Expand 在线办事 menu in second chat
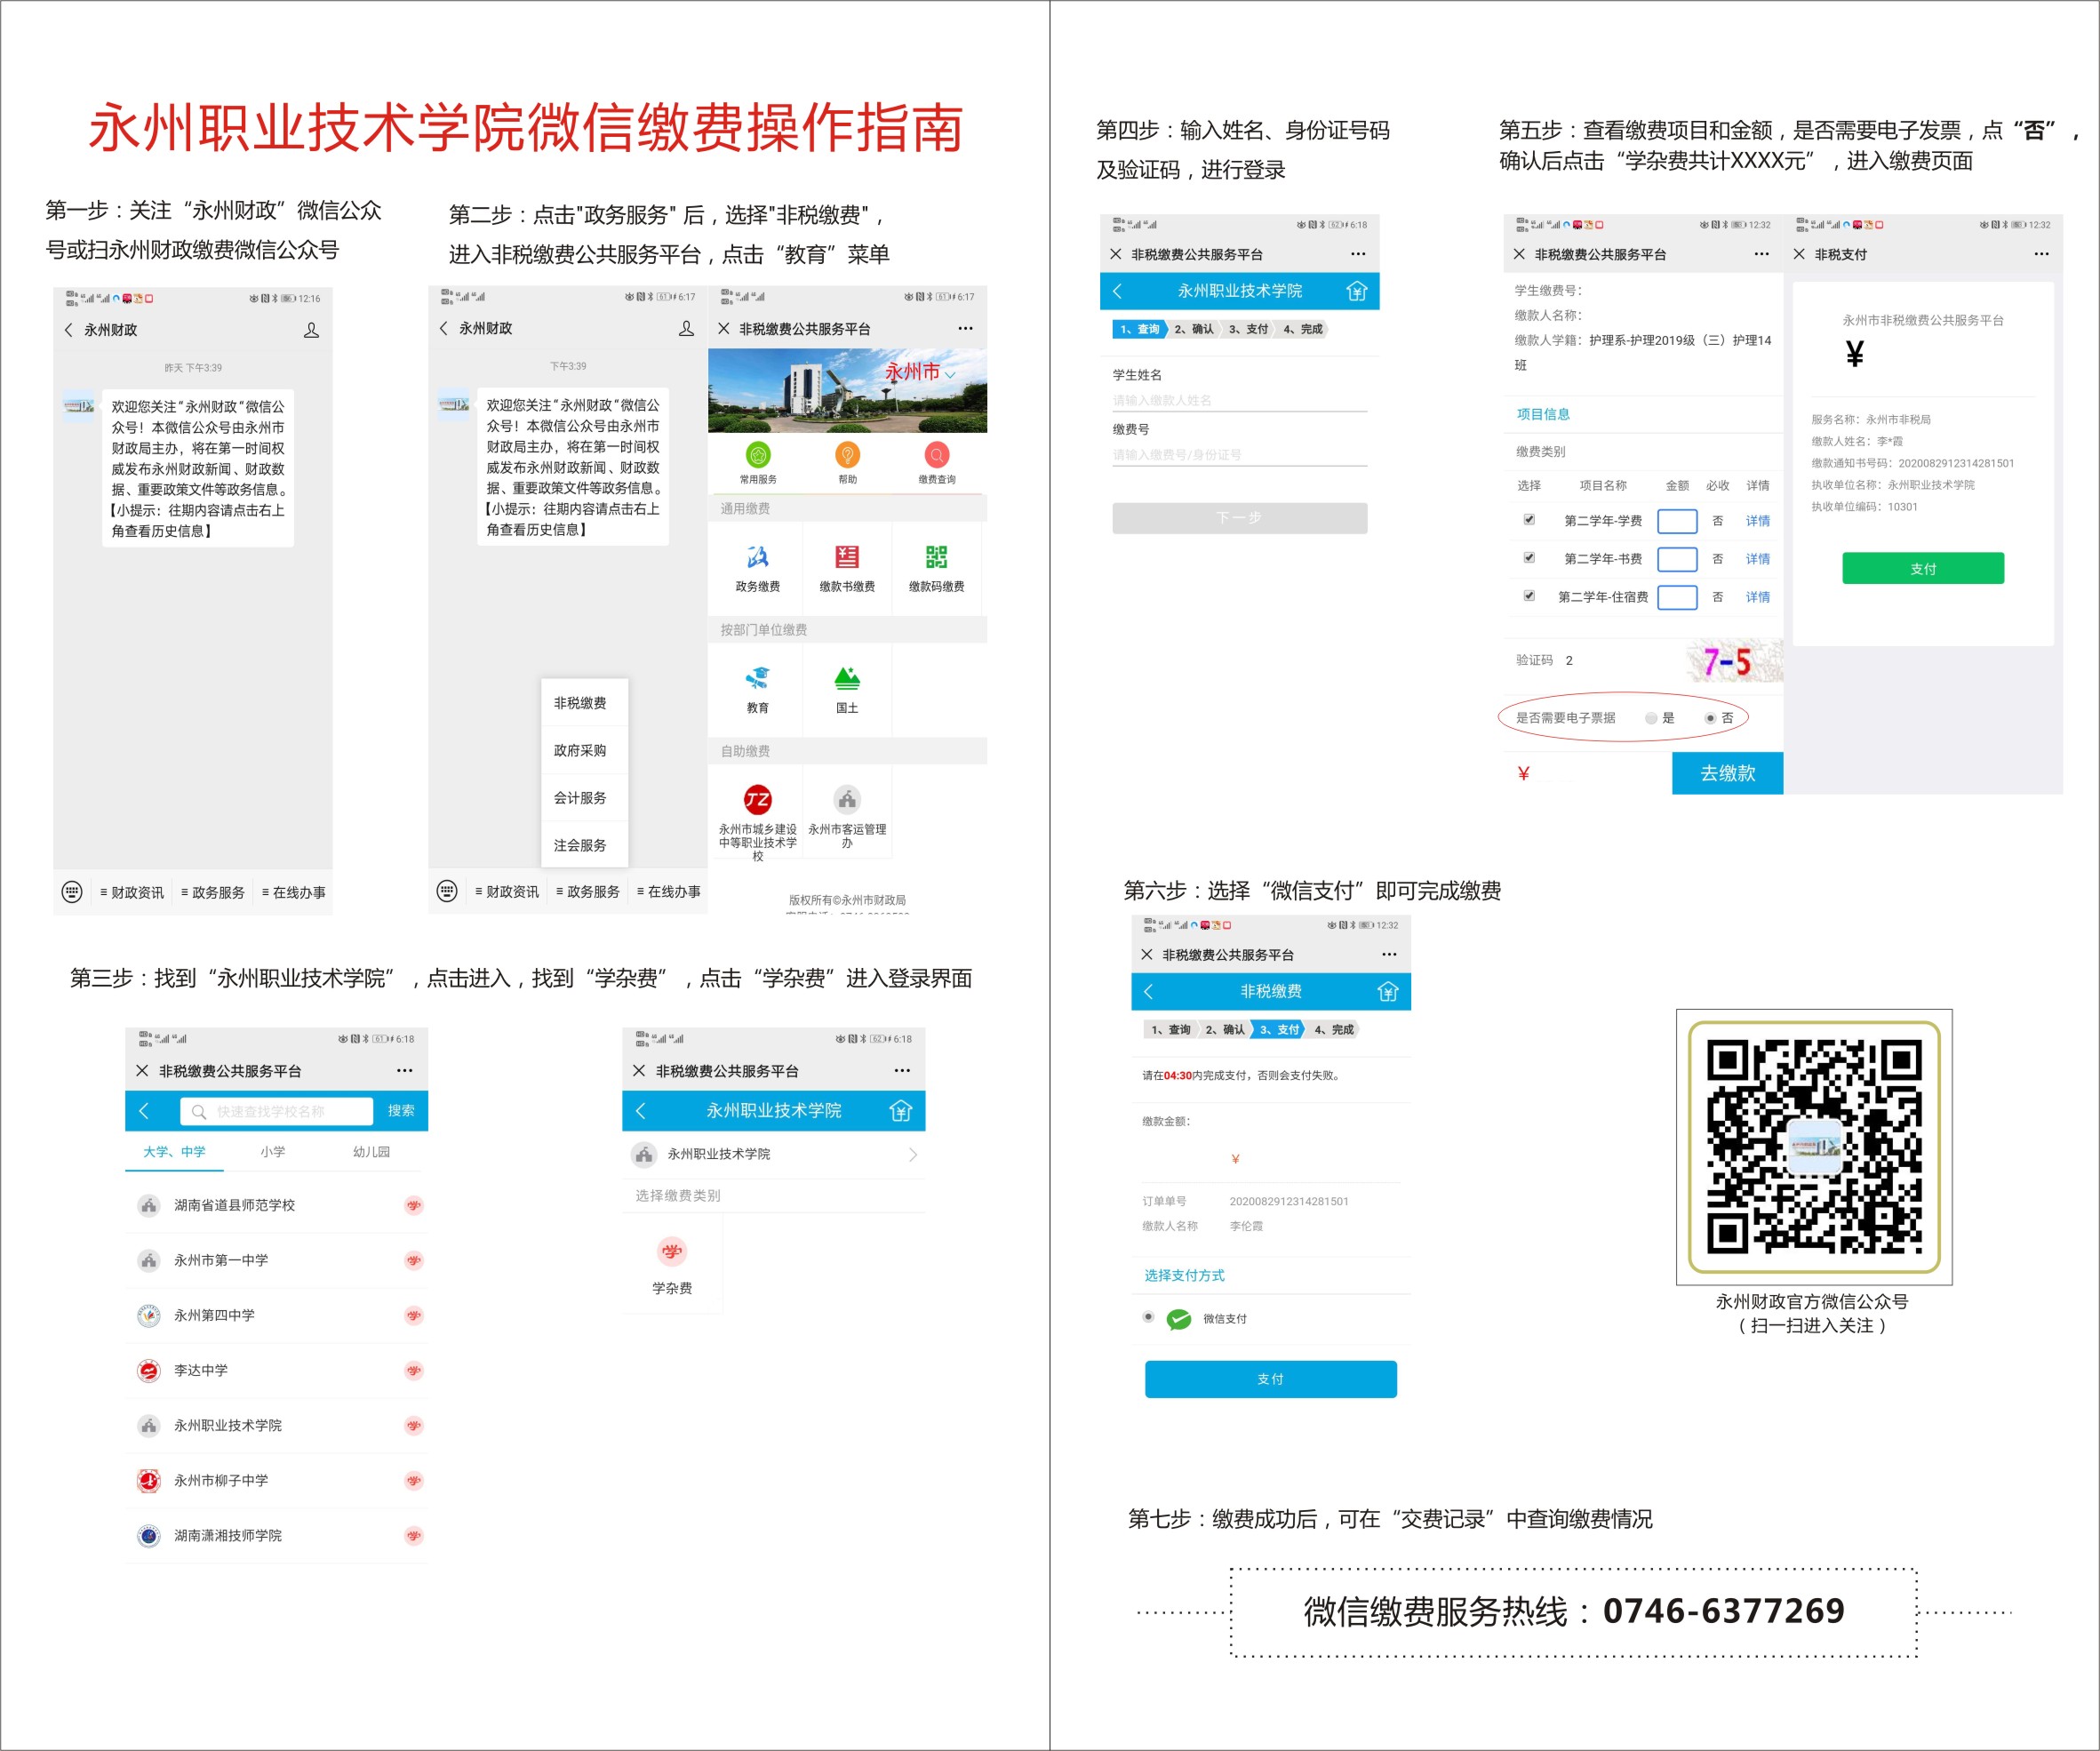Viewport: 2100px width, 1751px height. click(669, 891)
